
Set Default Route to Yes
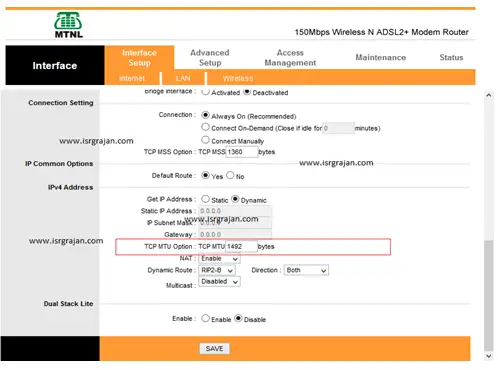pyautogui.click(x=205, y=175)
